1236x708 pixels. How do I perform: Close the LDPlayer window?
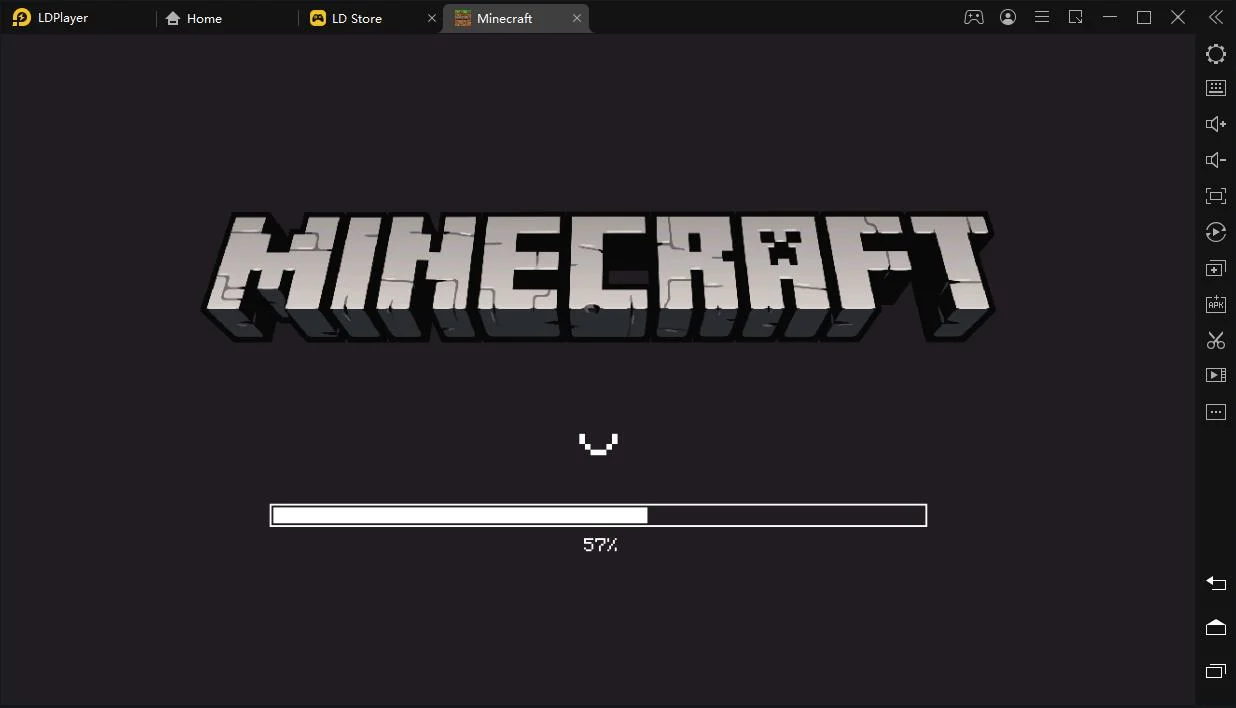click(1178, 17)
